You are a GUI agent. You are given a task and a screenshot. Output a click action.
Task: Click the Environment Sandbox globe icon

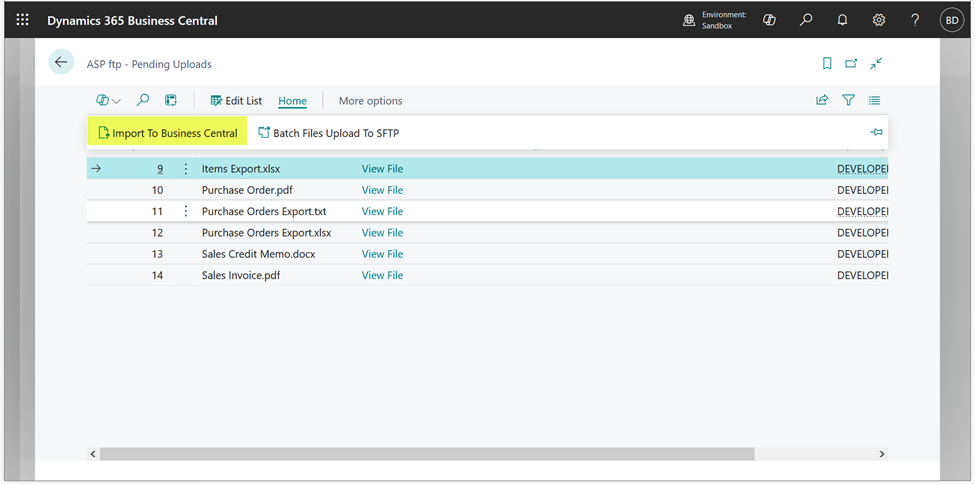point(689,21)
